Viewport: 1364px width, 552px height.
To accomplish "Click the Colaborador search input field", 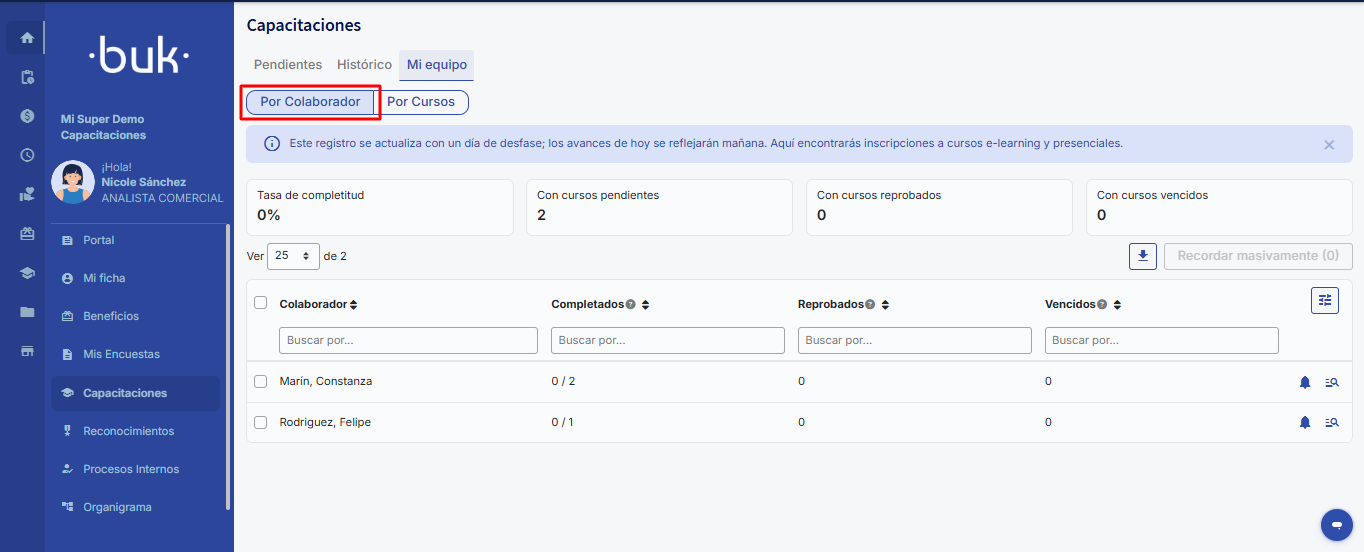I will pyautogui.click(x=408, y=341).
